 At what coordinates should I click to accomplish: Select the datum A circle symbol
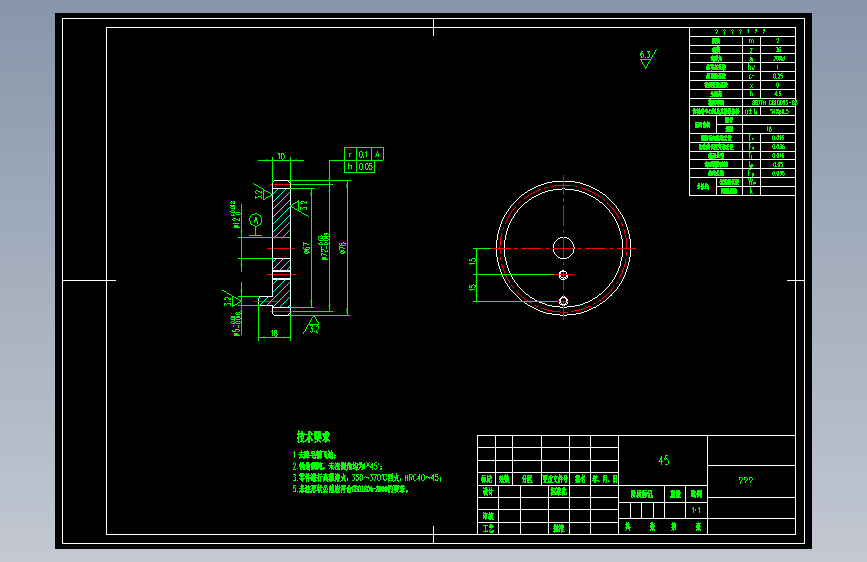tap(255, 220)
